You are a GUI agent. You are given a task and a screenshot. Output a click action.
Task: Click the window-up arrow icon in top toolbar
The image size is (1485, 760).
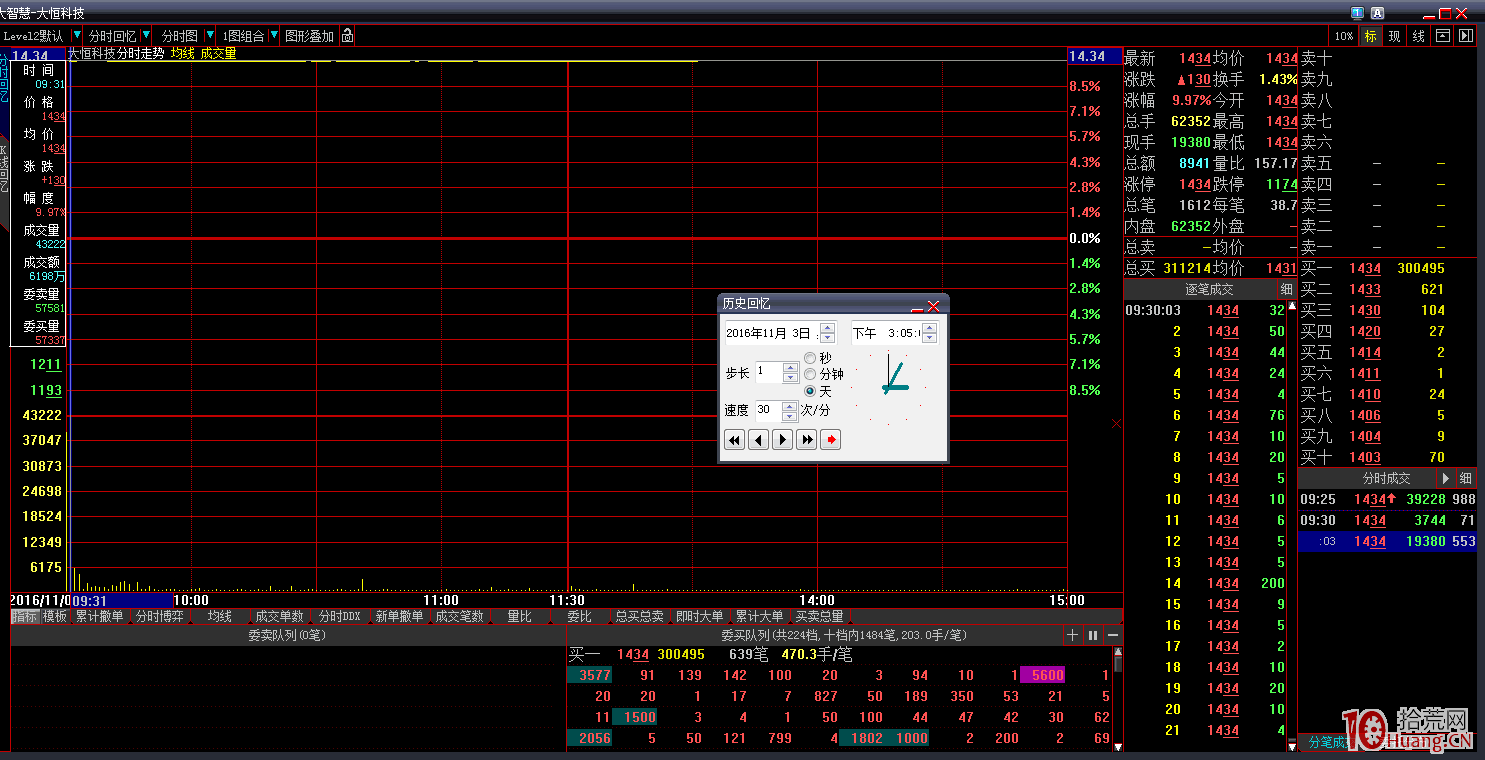tap(1443, 36)
